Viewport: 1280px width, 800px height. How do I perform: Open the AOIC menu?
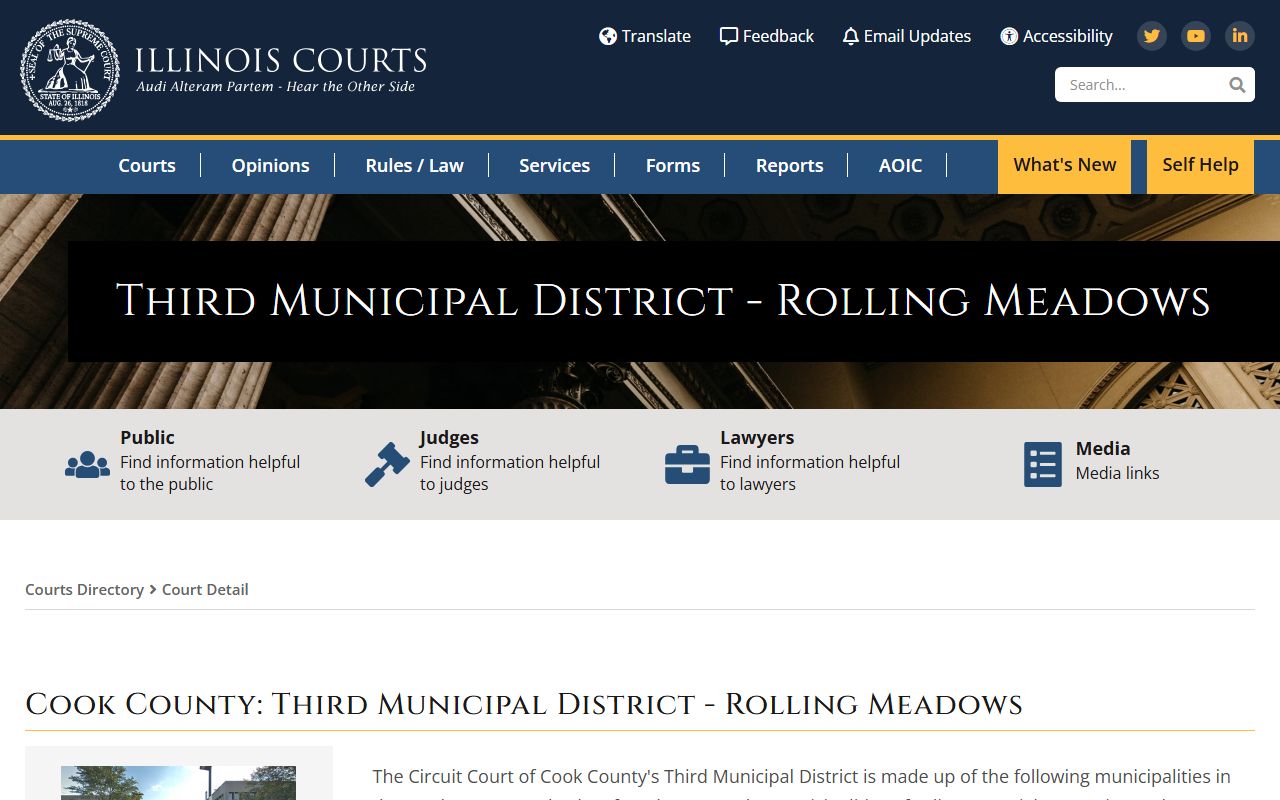(900, 166)
